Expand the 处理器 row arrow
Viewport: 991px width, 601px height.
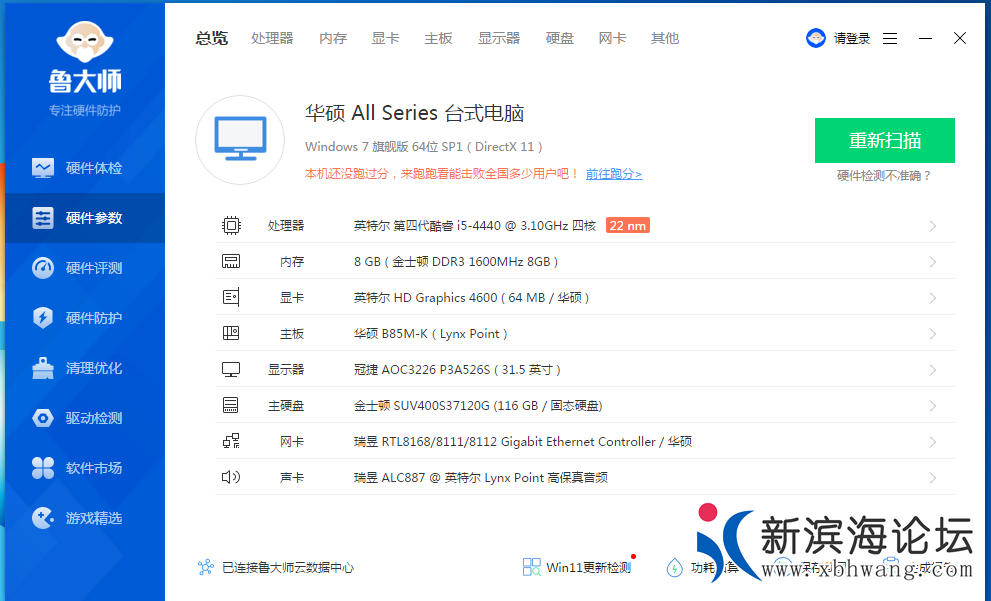point(932,226)
